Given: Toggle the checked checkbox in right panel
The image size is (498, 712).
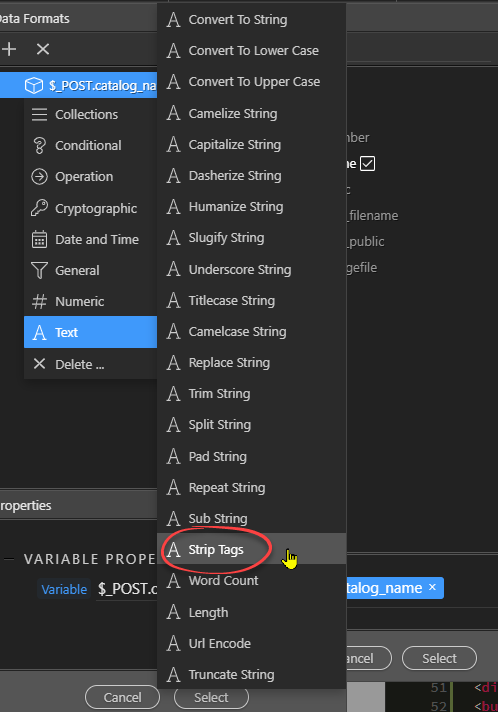Looking at the screenshot, I should (367, 163).
